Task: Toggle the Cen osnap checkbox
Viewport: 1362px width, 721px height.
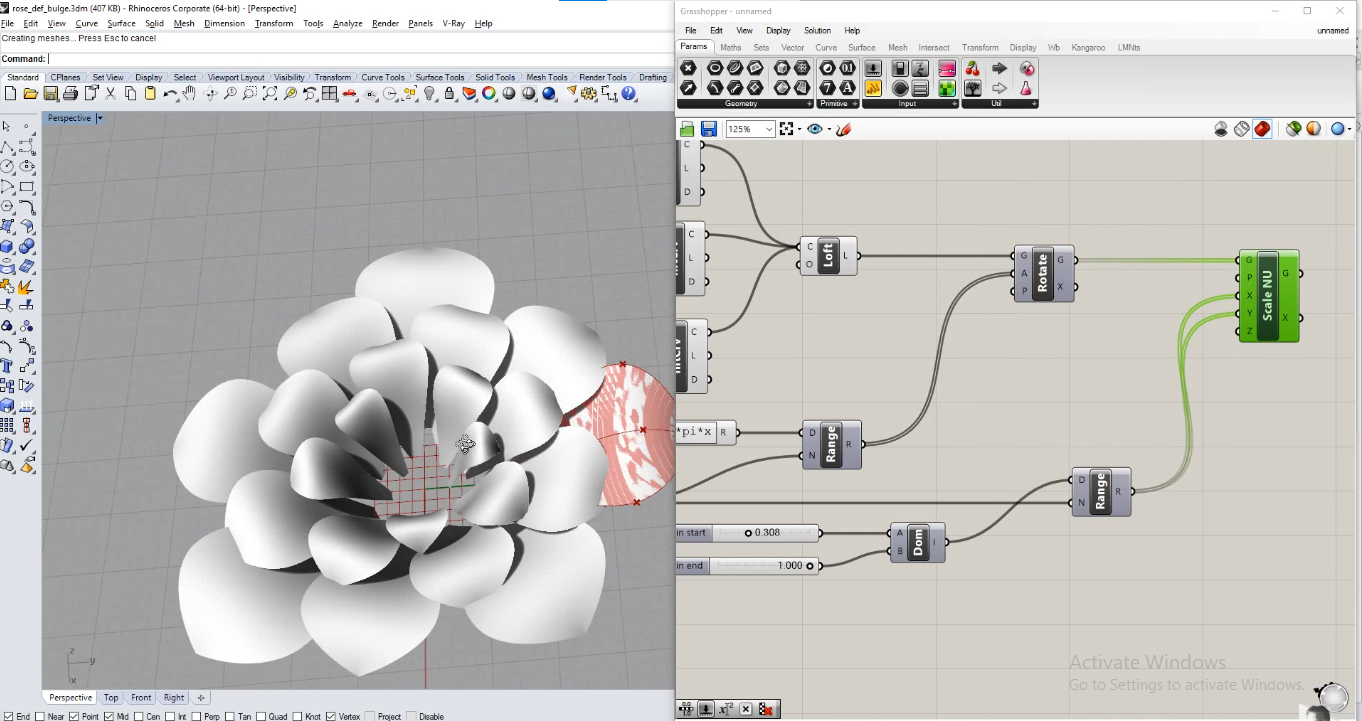Action: (x=139, y=716)
